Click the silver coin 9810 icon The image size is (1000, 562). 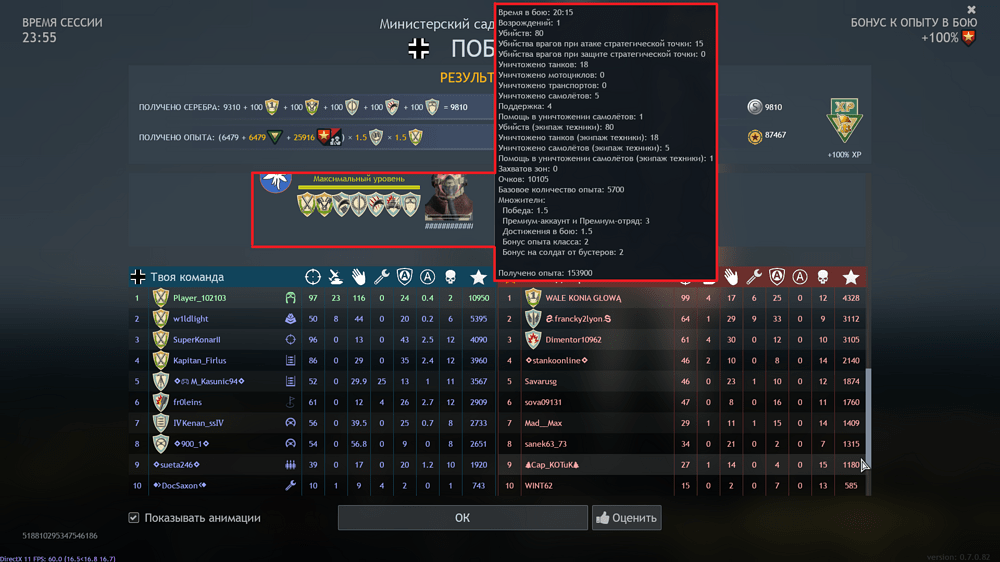754,107
